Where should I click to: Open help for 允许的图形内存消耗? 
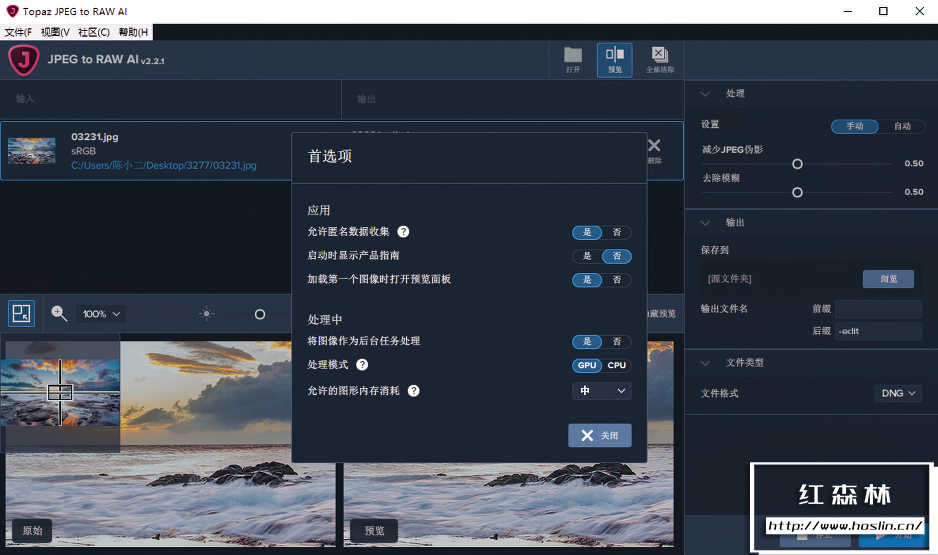pyautogui.click(x=413, y=391)
